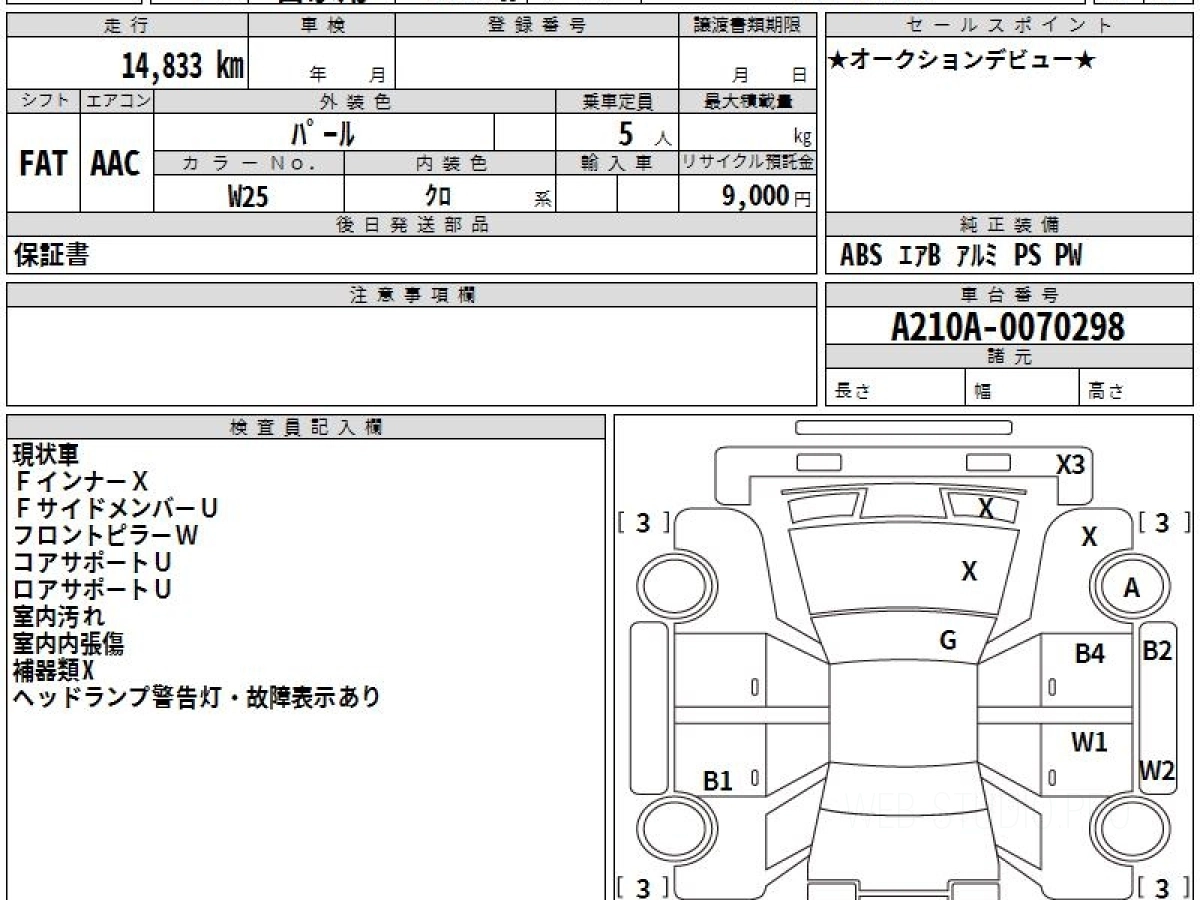1200x900 pixels.
Task: Click the エアコン column header
Action: click(117, 101)
